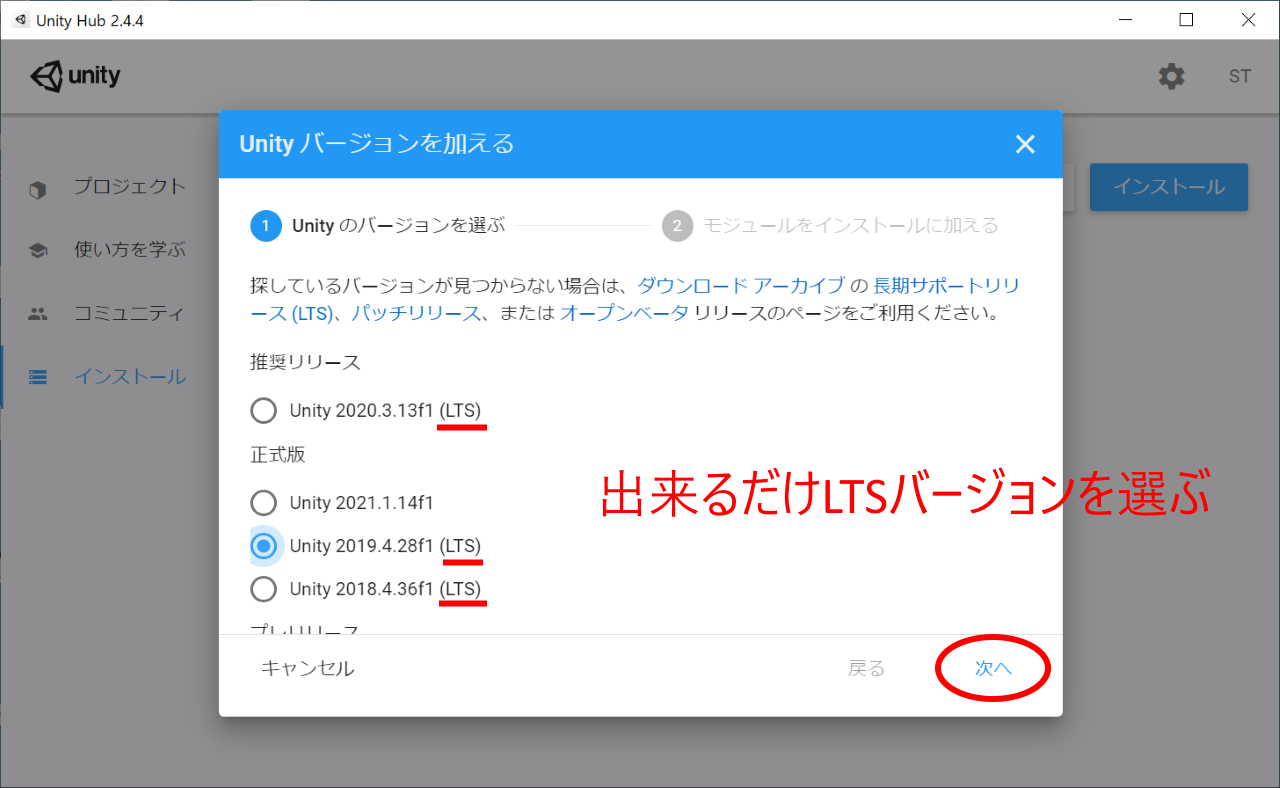
Task: Click the Unity logo in header
Action: [75, 76]
